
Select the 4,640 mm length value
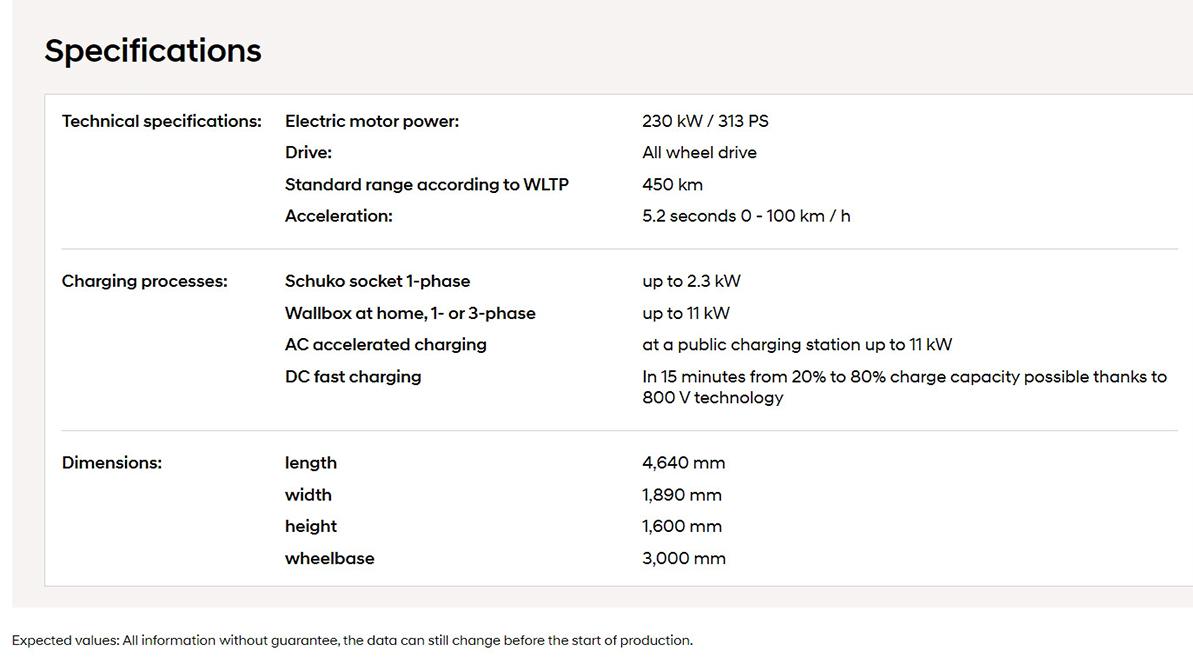[x=684, y=463]
